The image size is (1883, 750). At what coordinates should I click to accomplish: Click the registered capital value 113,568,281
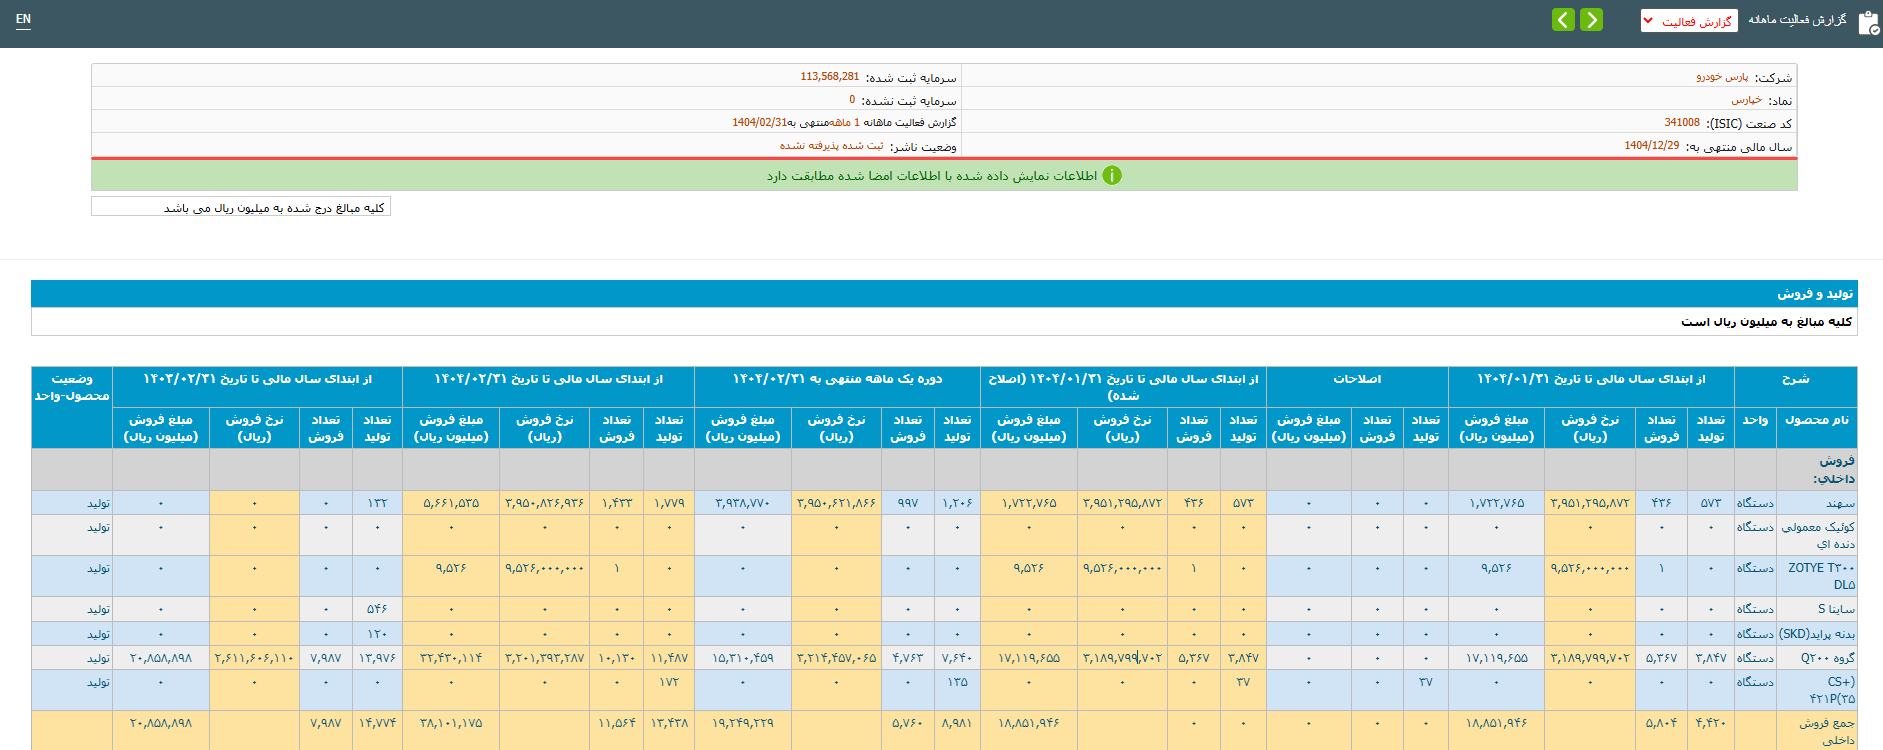tap(829, 77)
